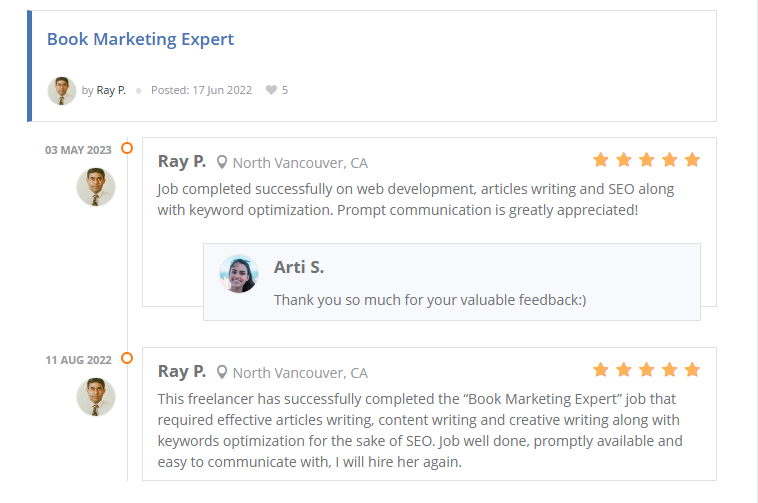
Task: Open the Book Marketing Expert job title
Action: (140, 40)
